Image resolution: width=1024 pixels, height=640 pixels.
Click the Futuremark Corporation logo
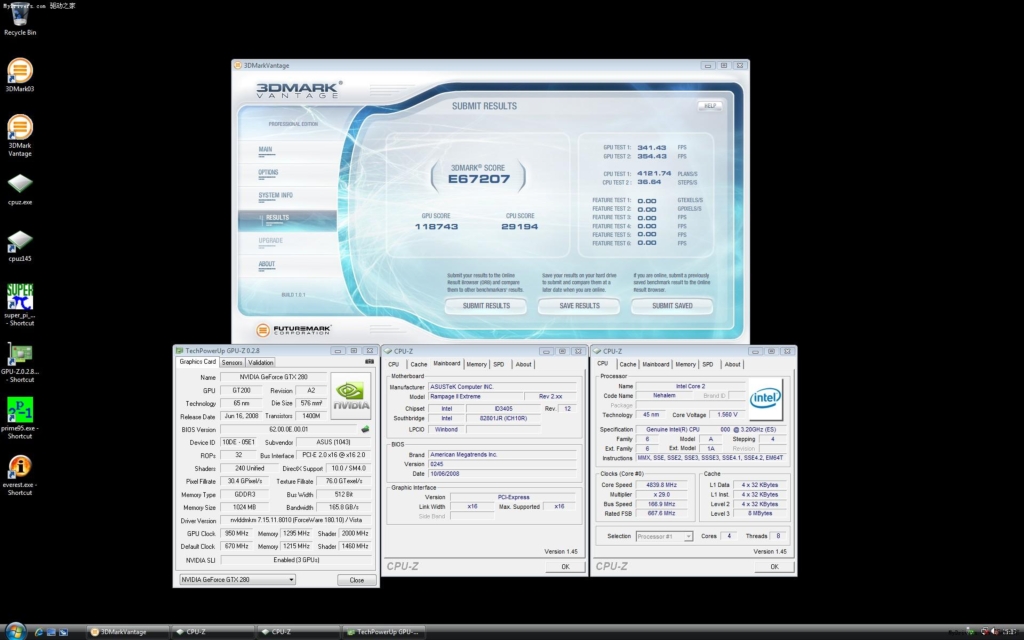(x=293, y=330)
